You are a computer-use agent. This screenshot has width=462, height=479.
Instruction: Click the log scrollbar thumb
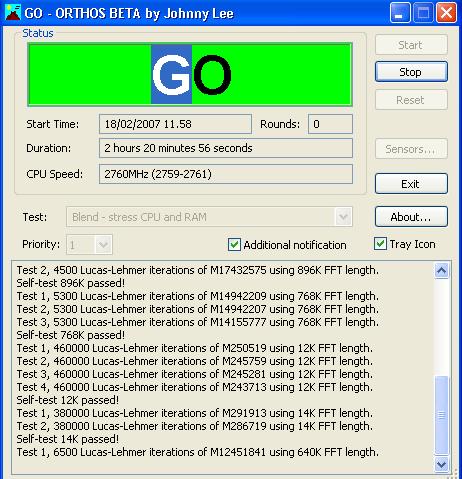(x=442, y=415)
